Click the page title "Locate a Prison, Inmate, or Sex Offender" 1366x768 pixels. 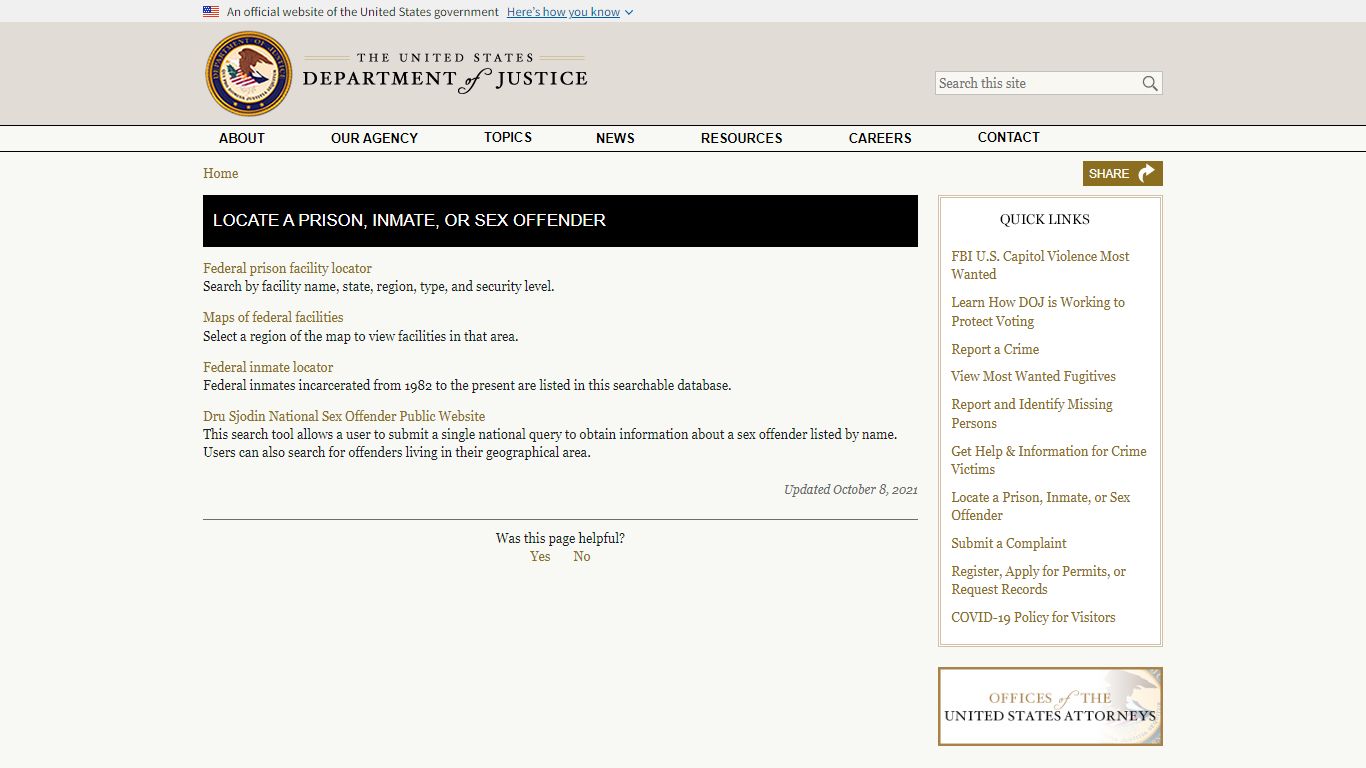coord(409,220)
